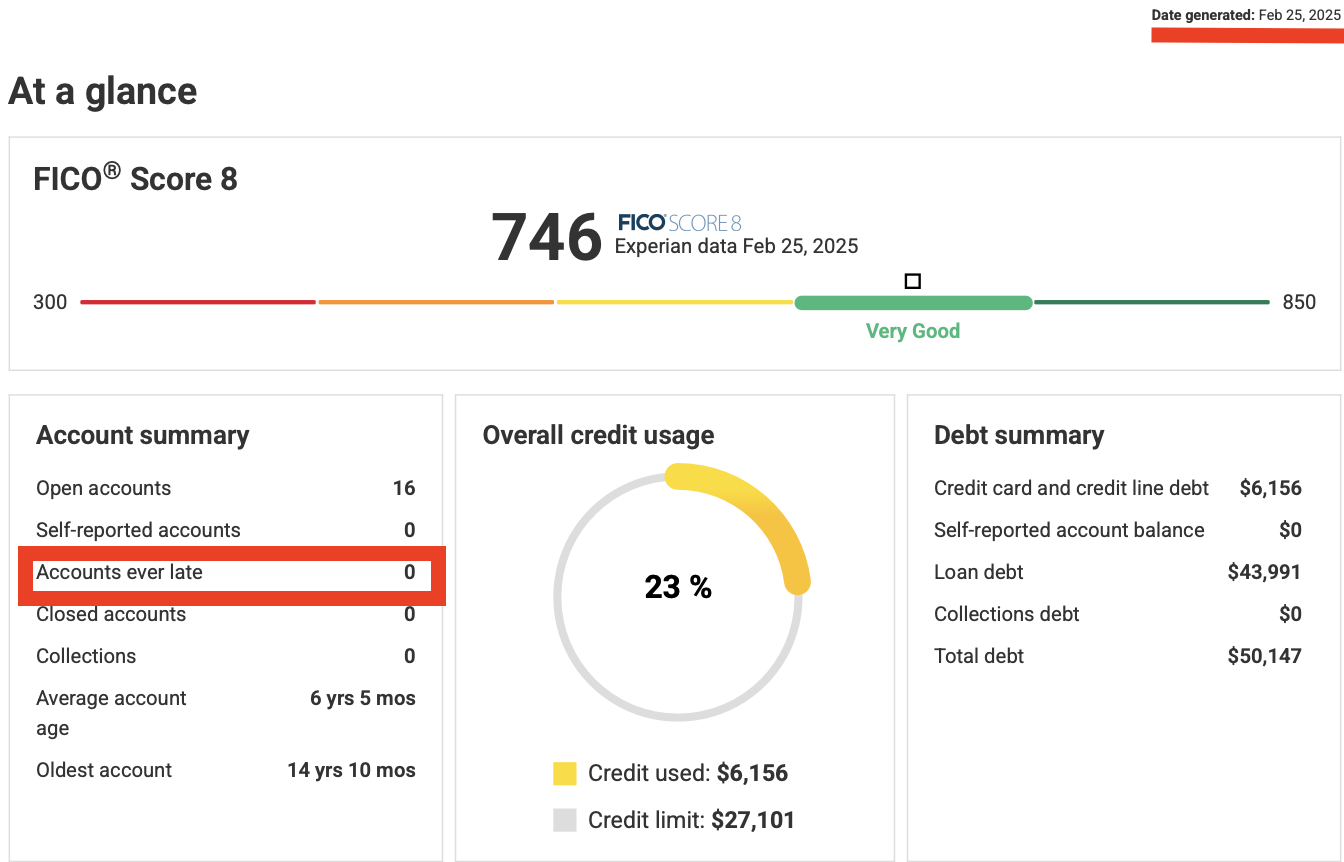Click the gray Credit limit legend swatch
1344x862 pixels.
tap(565, 820)
